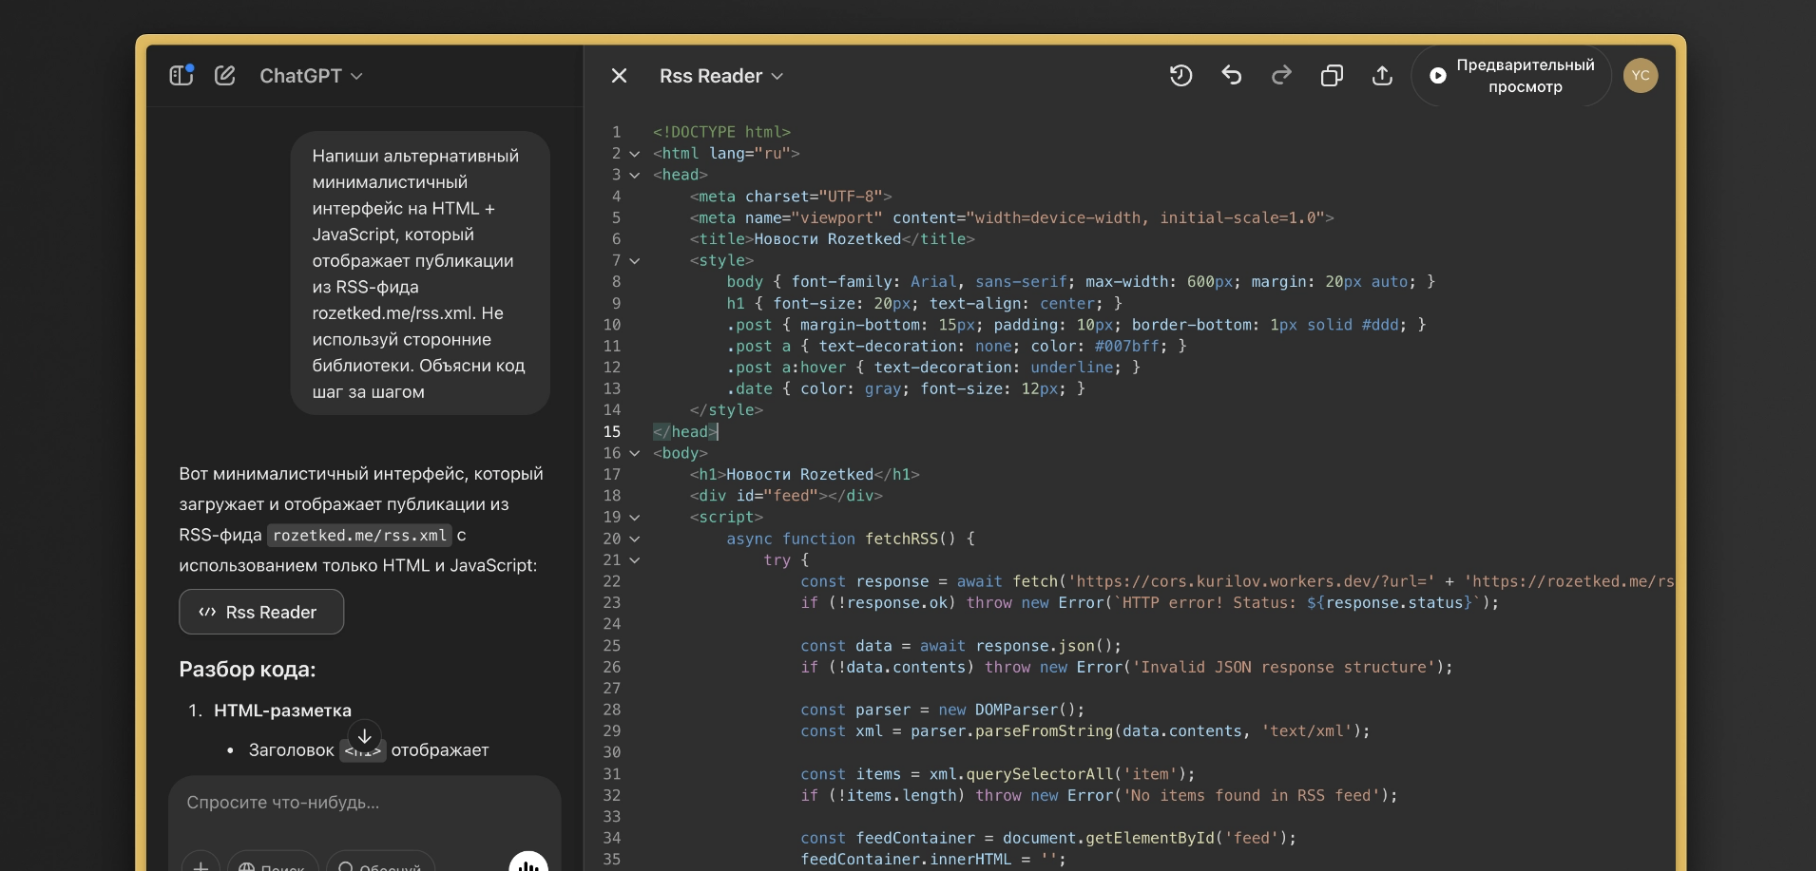The width and height of the screenshot is (1816, 871).
Task: Share the canvas with the upload icon
Action: (x=1382, y=75)
